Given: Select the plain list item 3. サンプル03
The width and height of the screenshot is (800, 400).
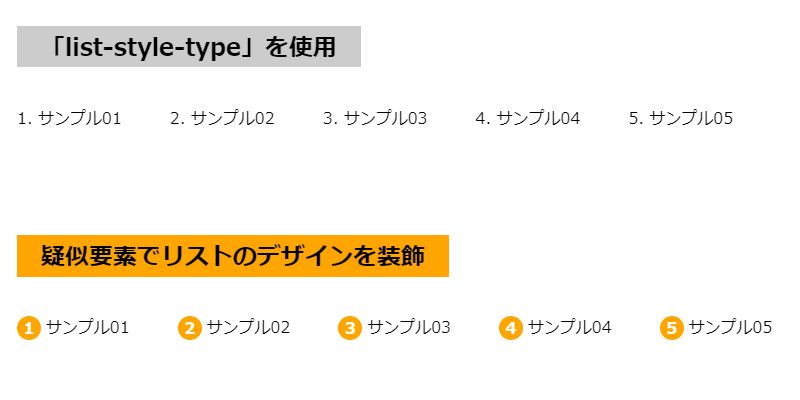Looking at the screenshot, I should coord(375,118).
